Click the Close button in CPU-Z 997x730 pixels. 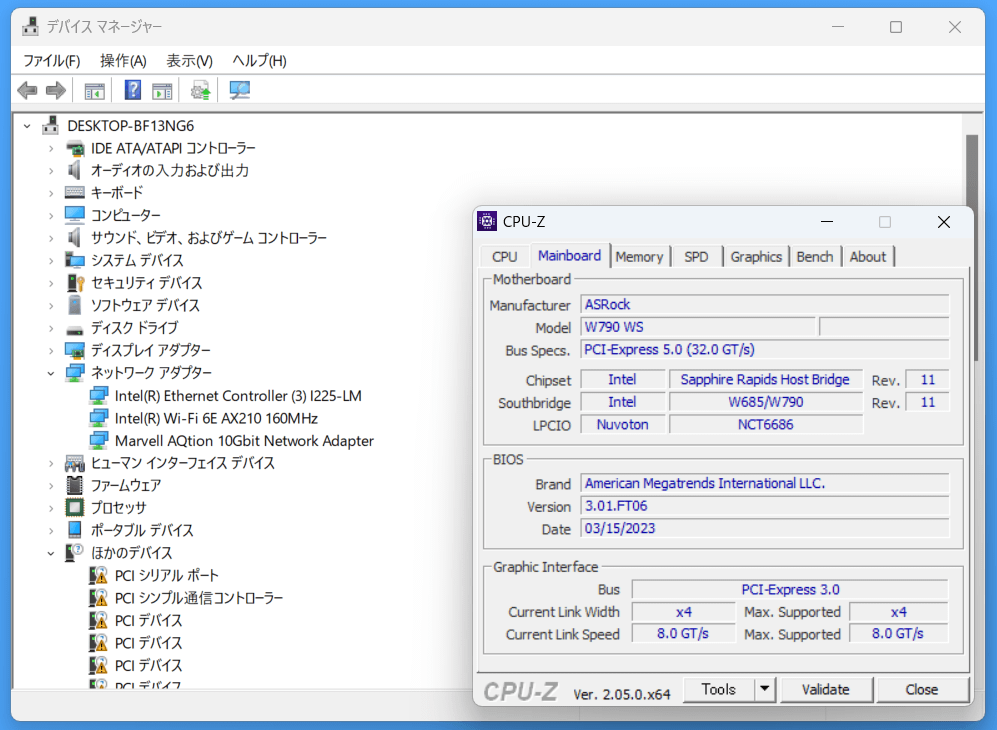click(922, 689)
